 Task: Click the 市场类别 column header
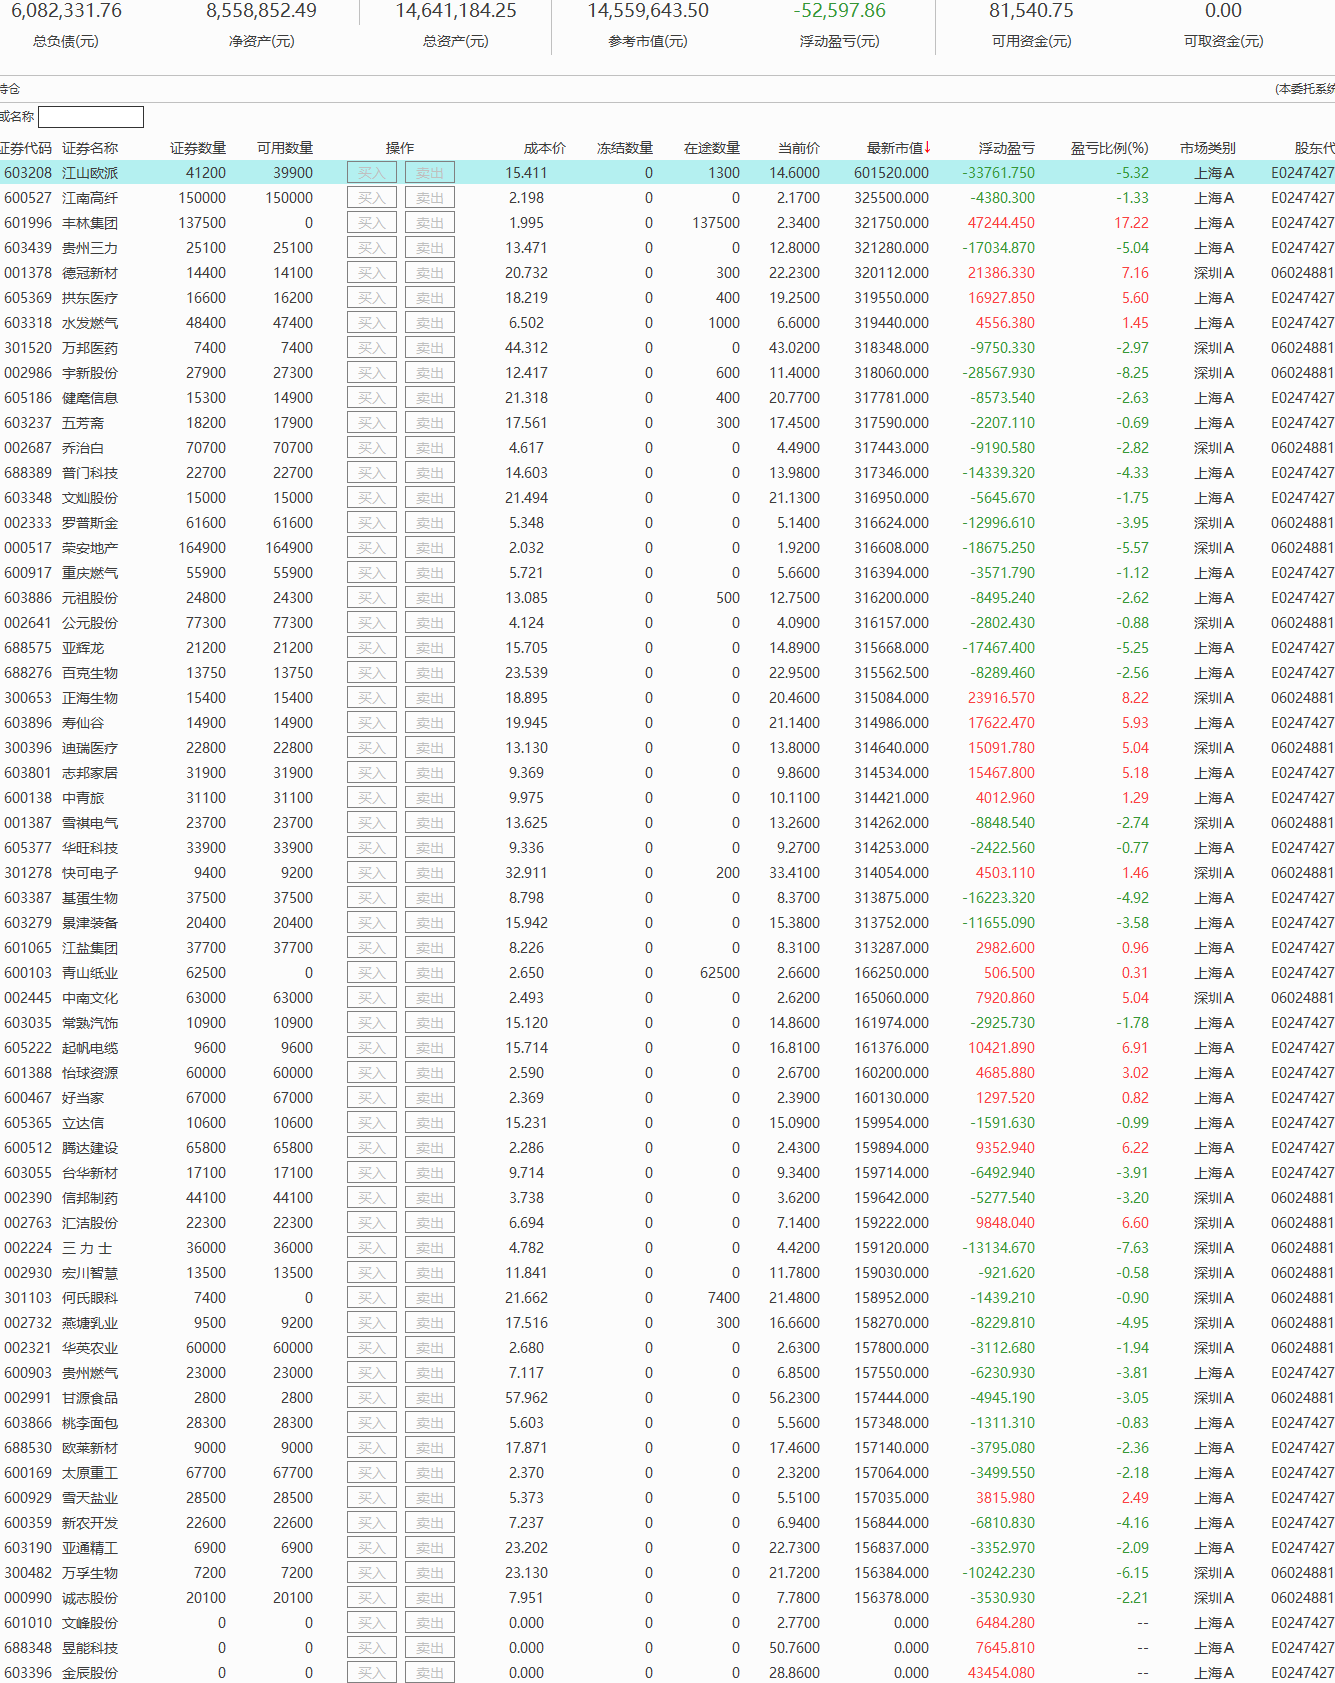click(x=1207, y=148)
